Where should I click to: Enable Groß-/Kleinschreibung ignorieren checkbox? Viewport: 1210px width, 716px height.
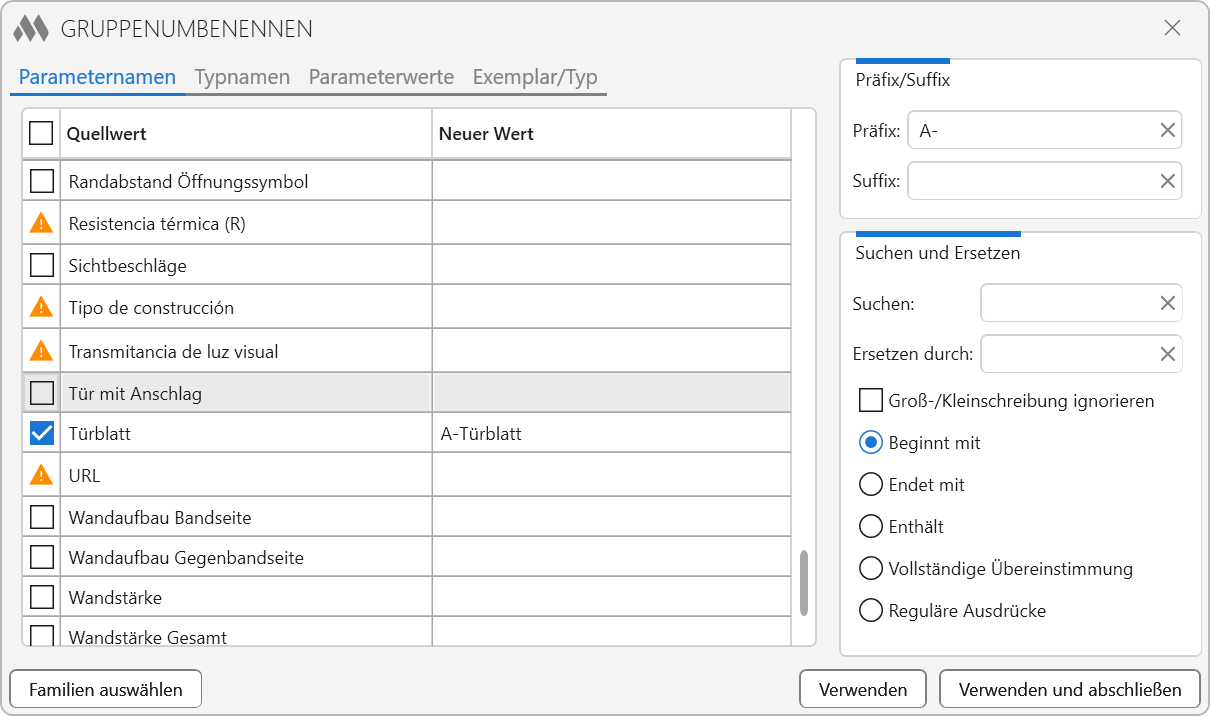pyautogui.click(x=871, y=401)
